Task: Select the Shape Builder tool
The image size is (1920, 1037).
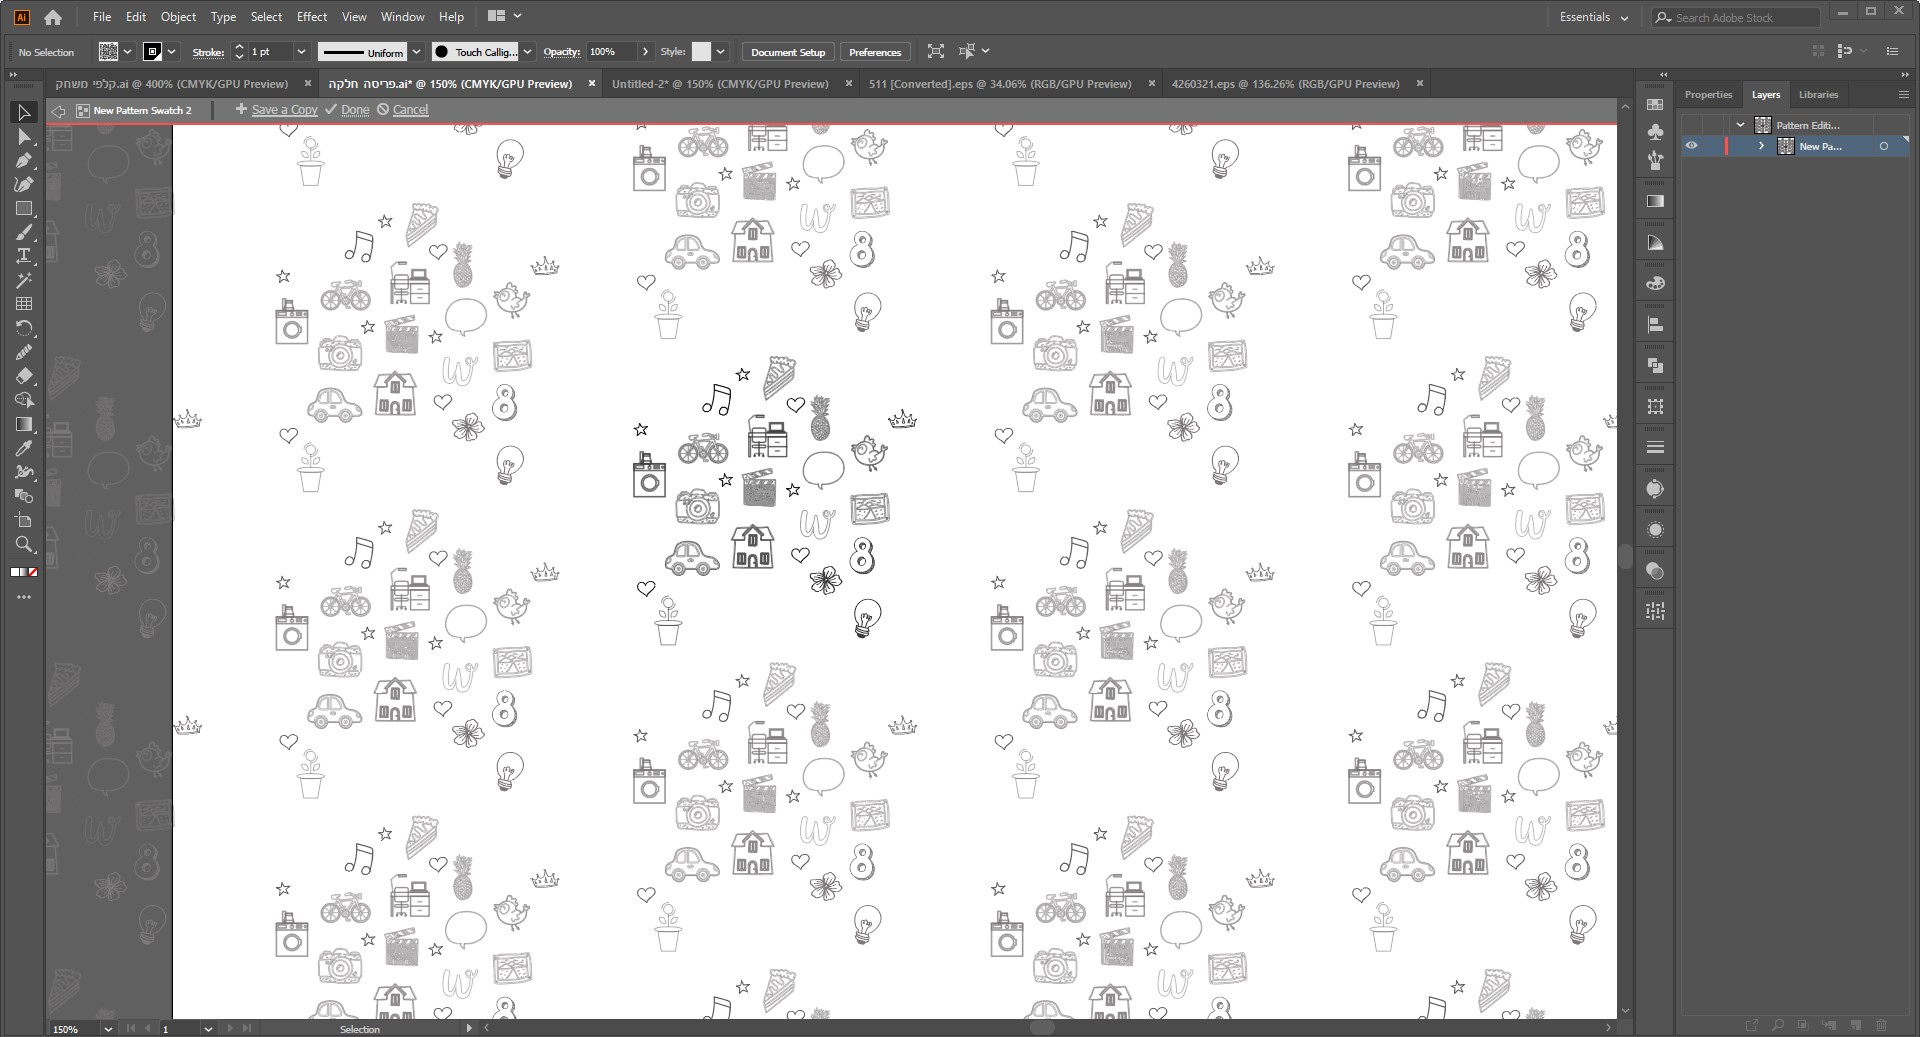Action: 24,400
